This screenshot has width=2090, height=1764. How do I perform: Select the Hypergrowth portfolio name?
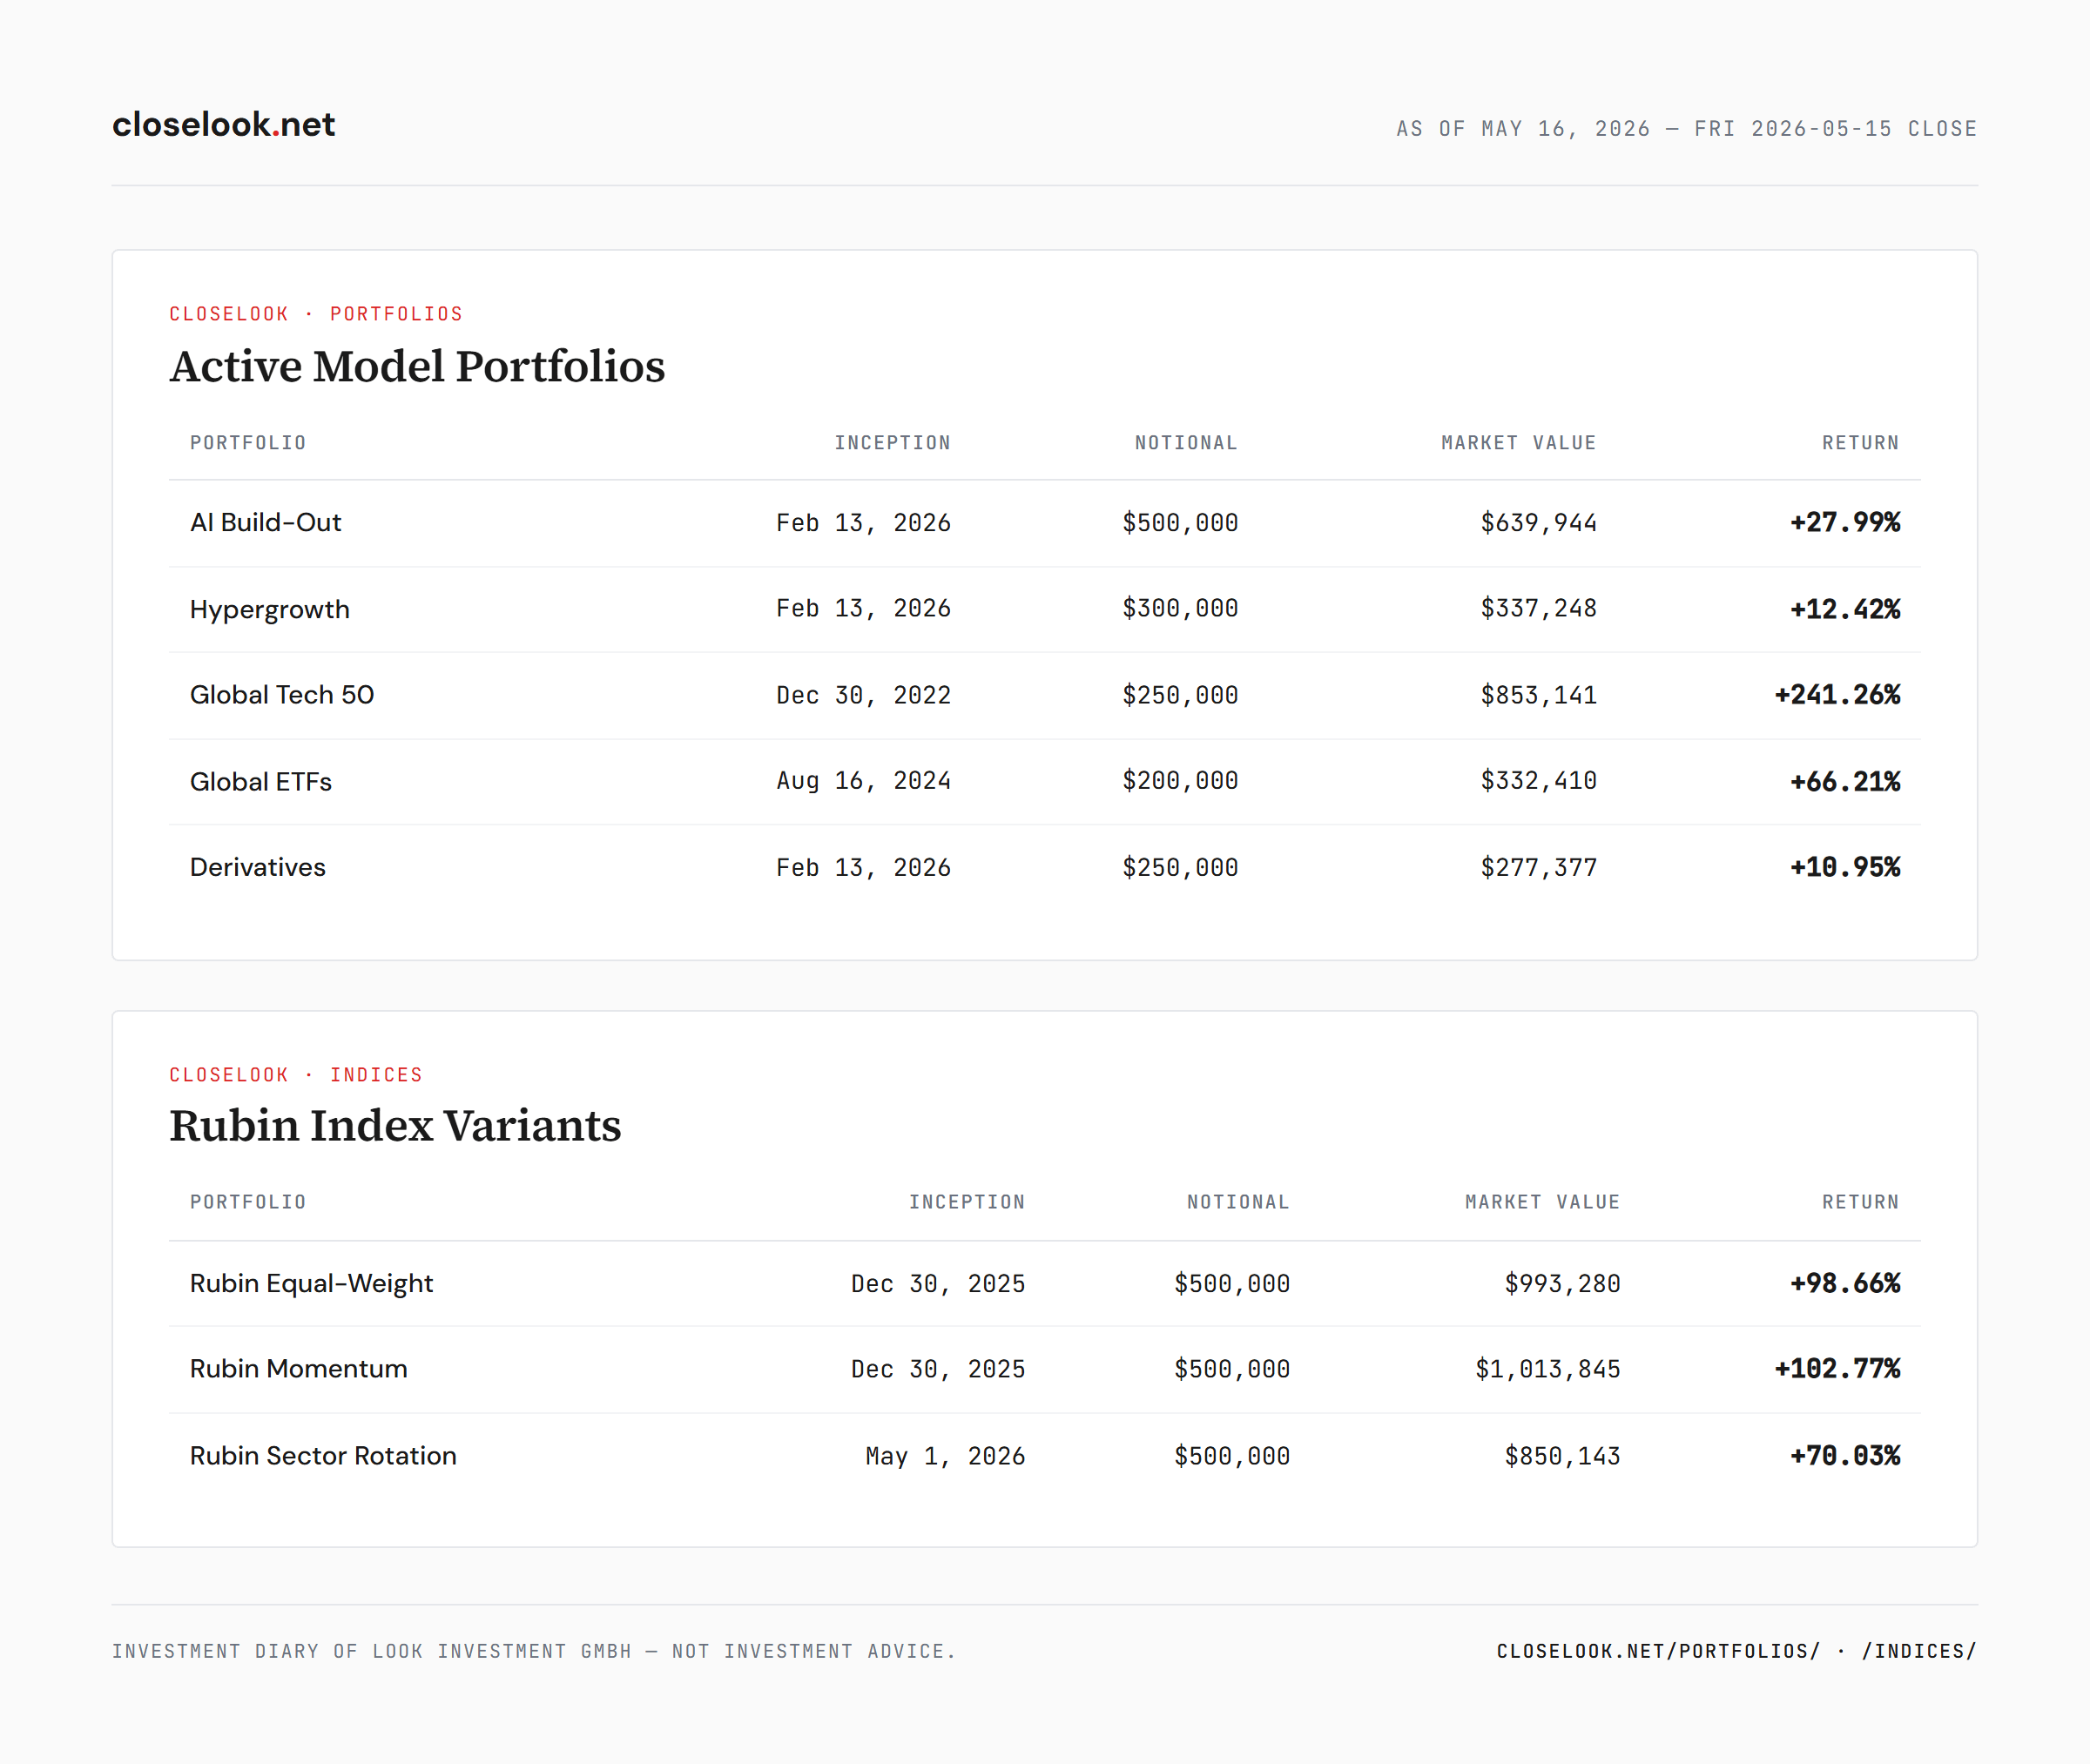tap(270, 609)
